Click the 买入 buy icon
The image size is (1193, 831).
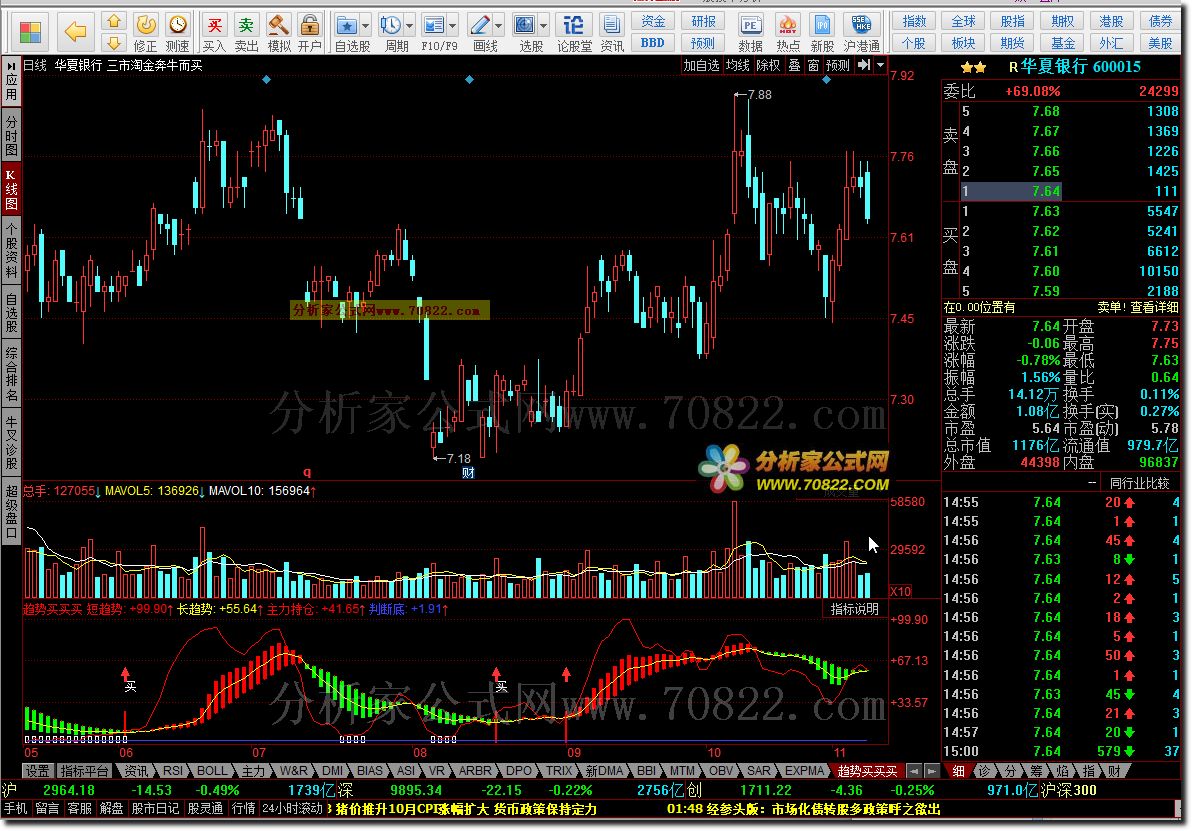click(x=215, y=33)
